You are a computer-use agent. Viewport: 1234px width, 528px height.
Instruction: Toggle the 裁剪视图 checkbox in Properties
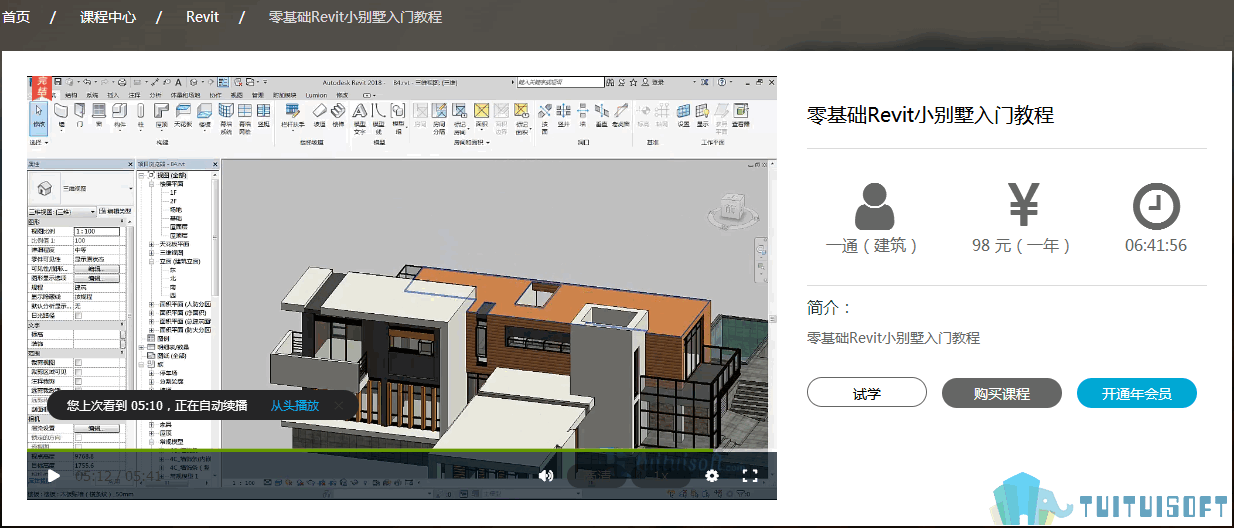[x=78, y=362]
